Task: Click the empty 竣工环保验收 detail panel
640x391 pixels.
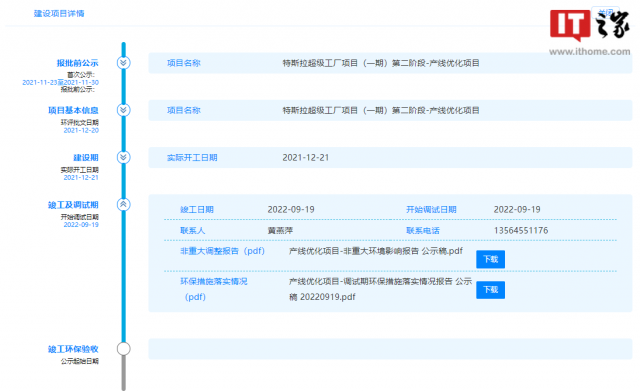Action: pyautogui.click(x=390, y=349)
